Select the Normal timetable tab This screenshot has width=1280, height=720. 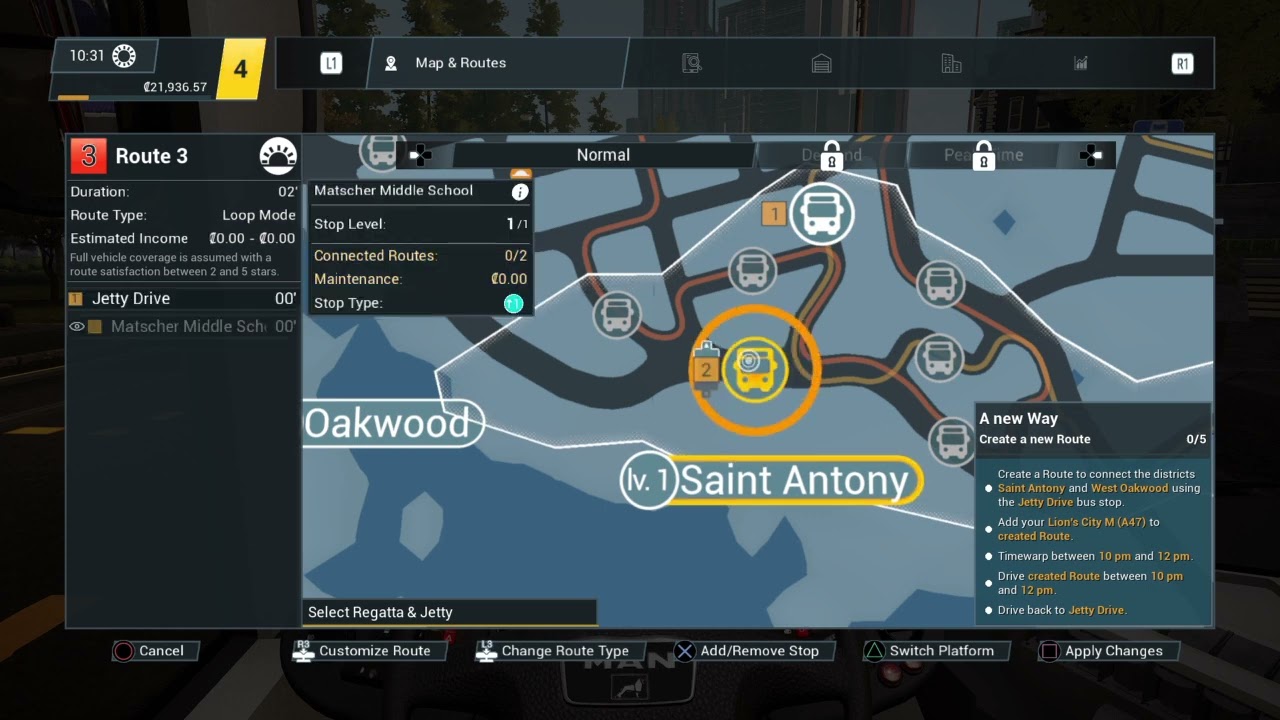pyautogui.click(x=603, y=155)
